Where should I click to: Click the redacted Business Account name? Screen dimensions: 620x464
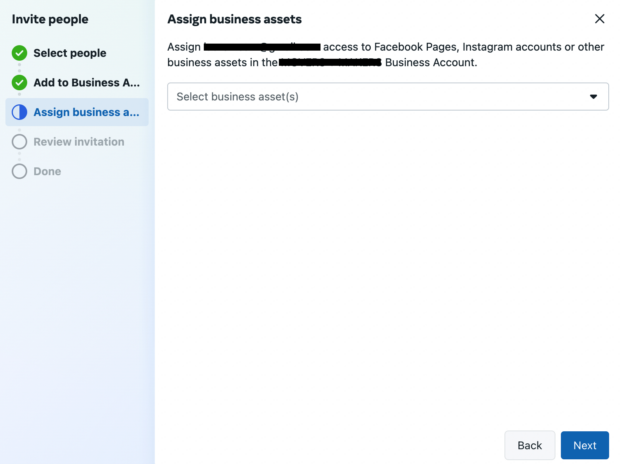point(330,62)
